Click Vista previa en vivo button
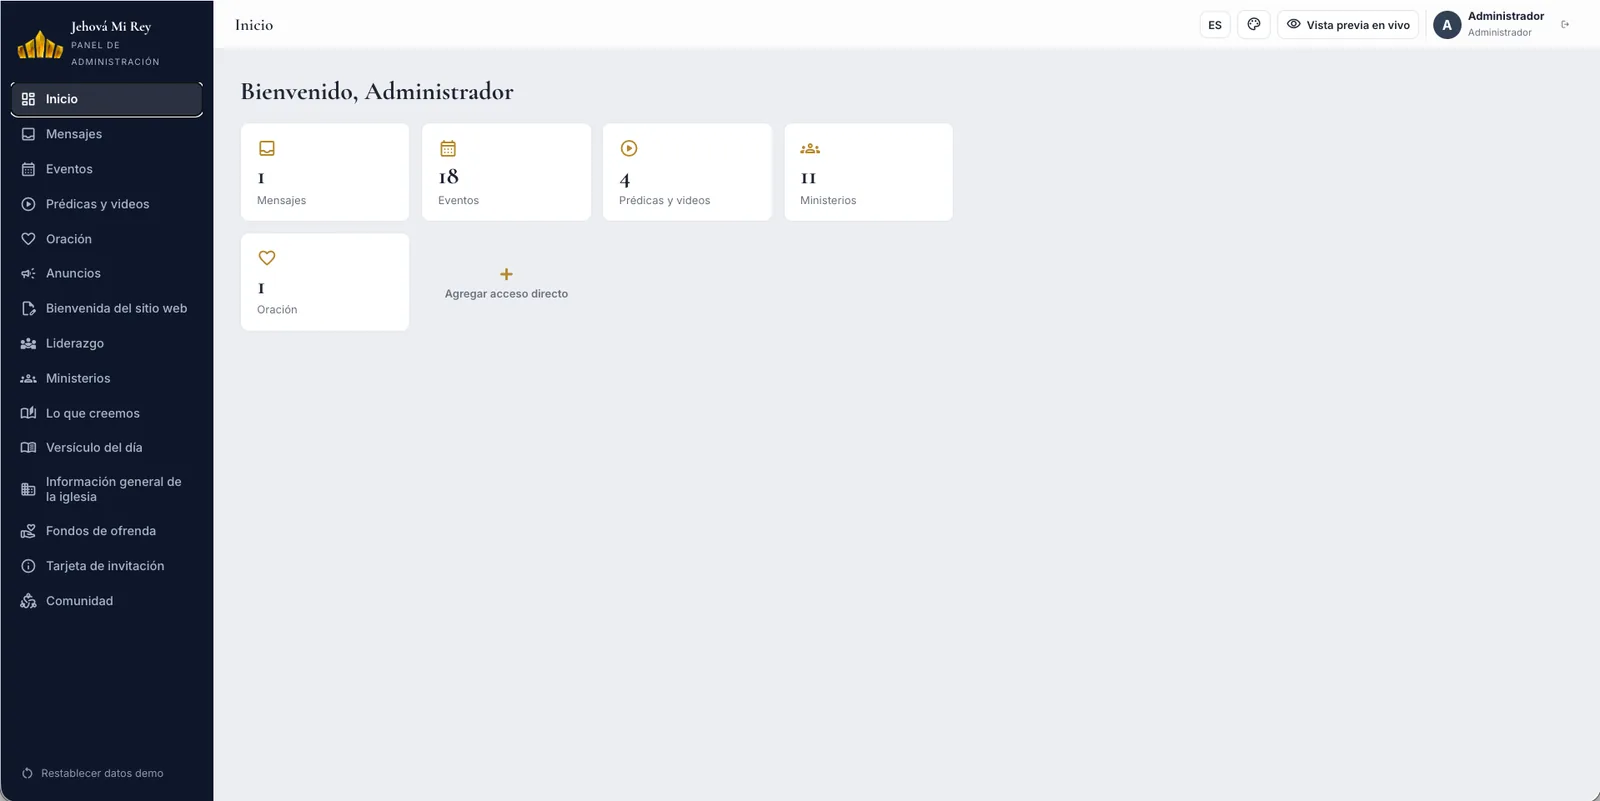 coord(1348,25)
